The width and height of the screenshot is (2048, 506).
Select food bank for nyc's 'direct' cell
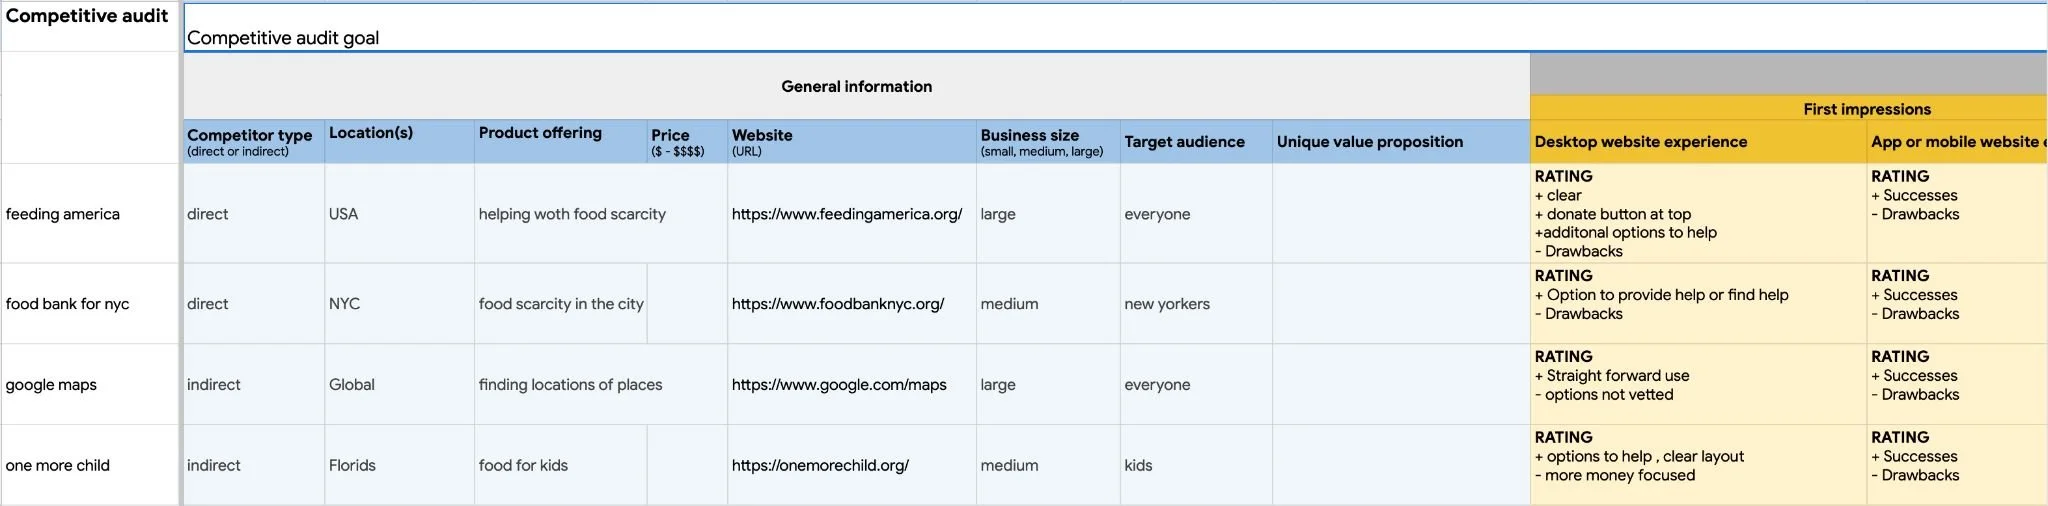(x=254, y=304)
